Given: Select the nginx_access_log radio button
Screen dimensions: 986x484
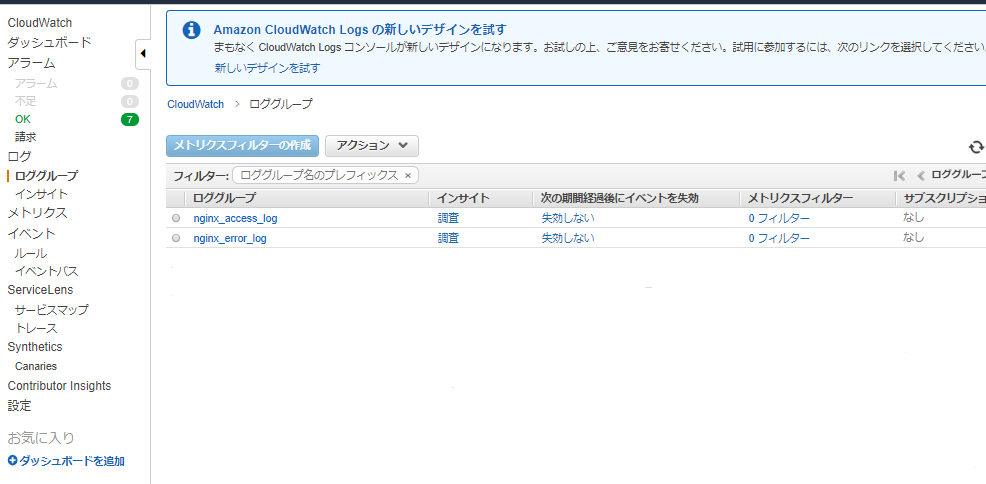Looking at the screenshot, I should point(176,218).
